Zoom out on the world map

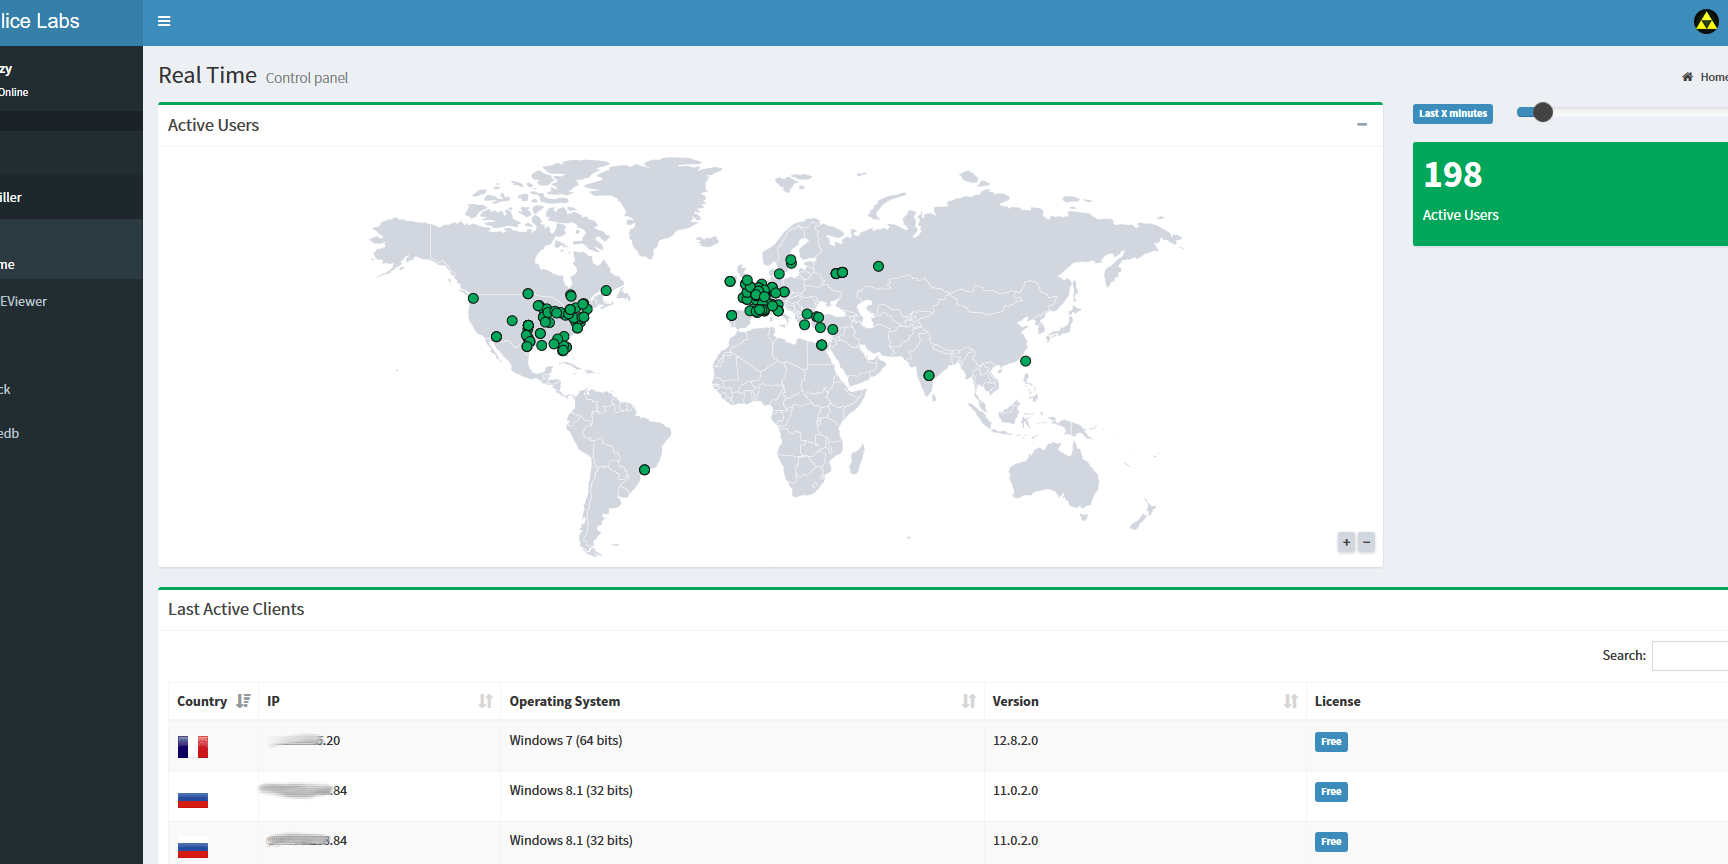(1366, 542)
